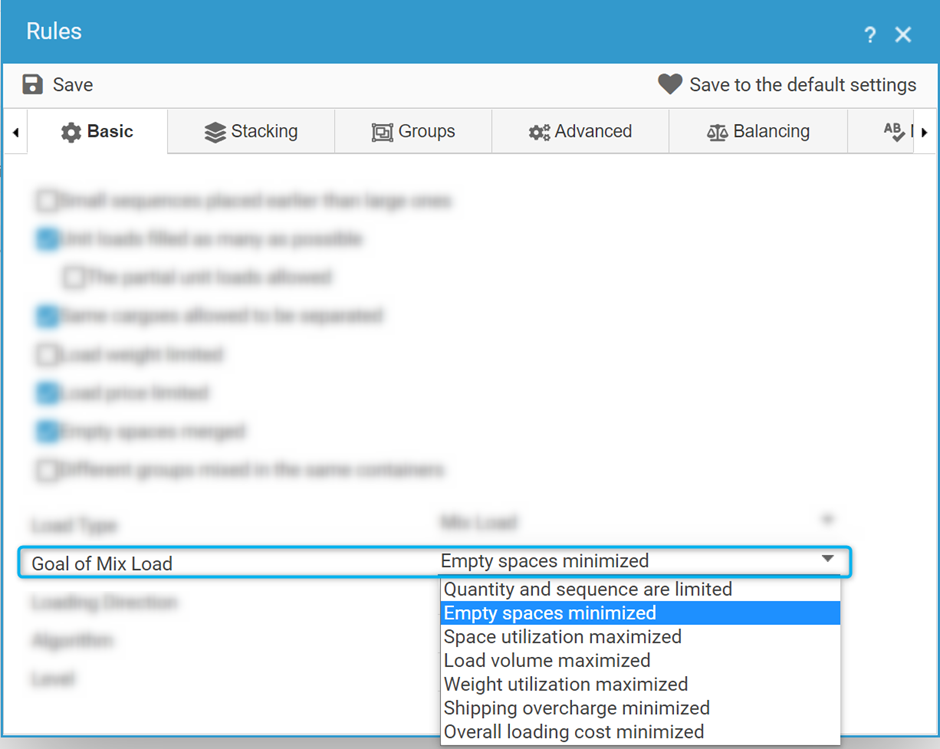Choose 'Overall loading cost minimized' option

640,732
